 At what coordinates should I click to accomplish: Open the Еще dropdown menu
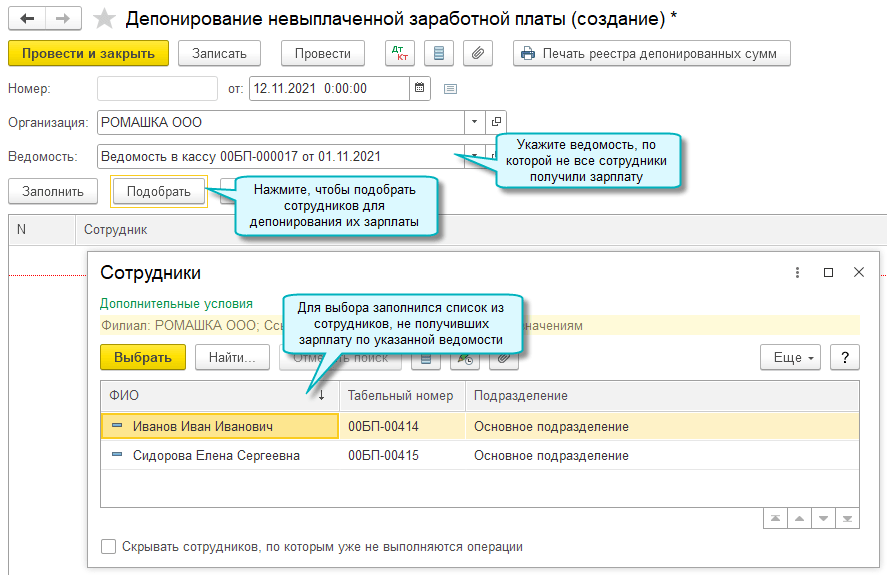(x=790, y=357)
